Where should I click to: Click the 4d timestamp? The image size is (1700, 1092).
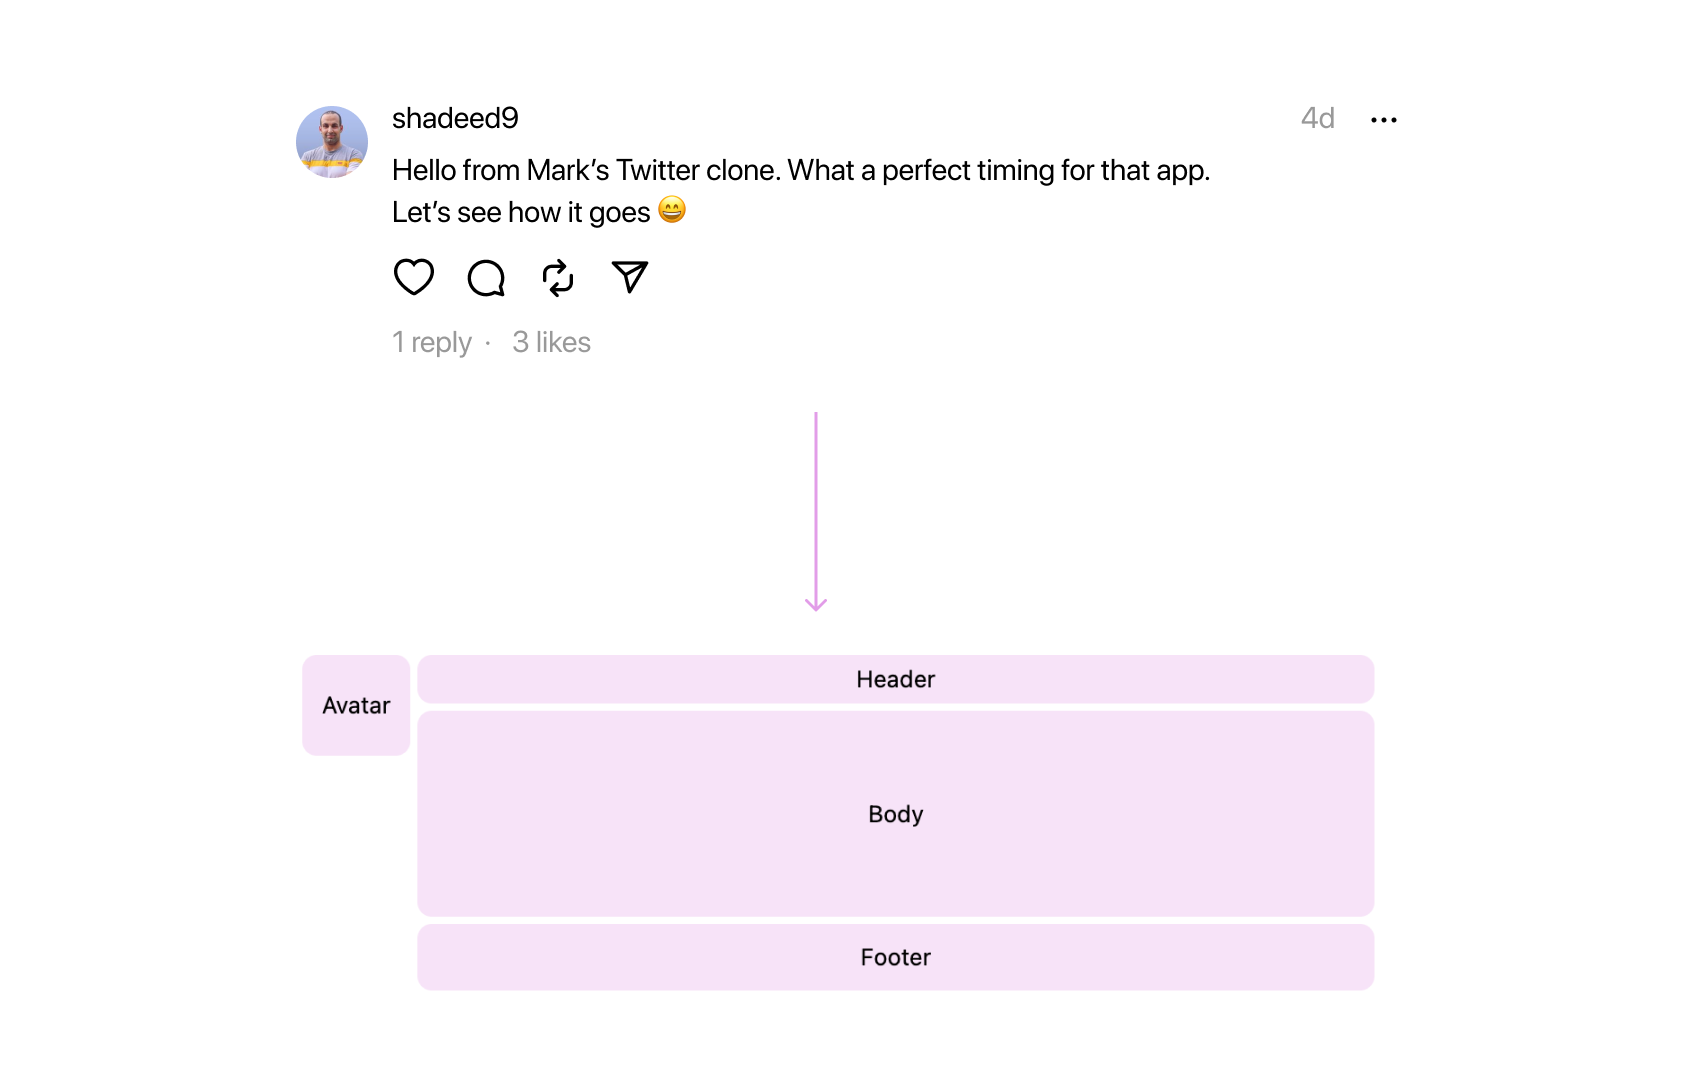pyautogui.click(x=1317, y=118)
